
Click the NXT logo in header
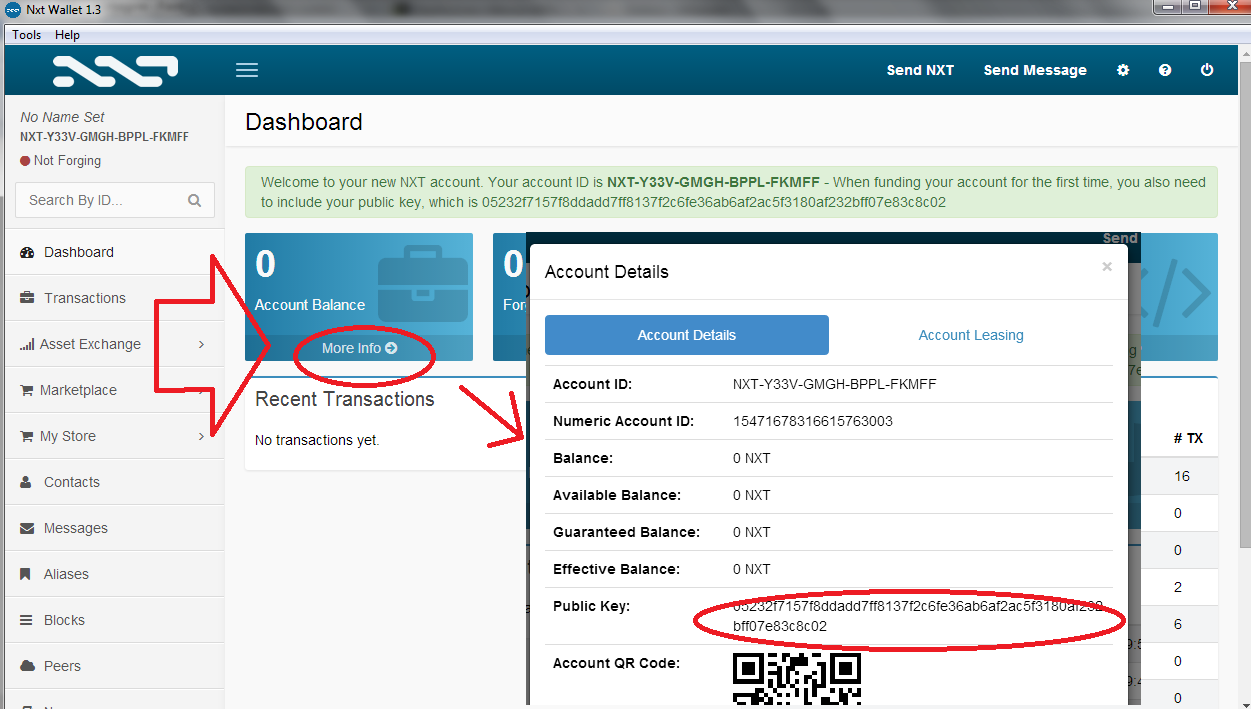(x=115, y=70)
